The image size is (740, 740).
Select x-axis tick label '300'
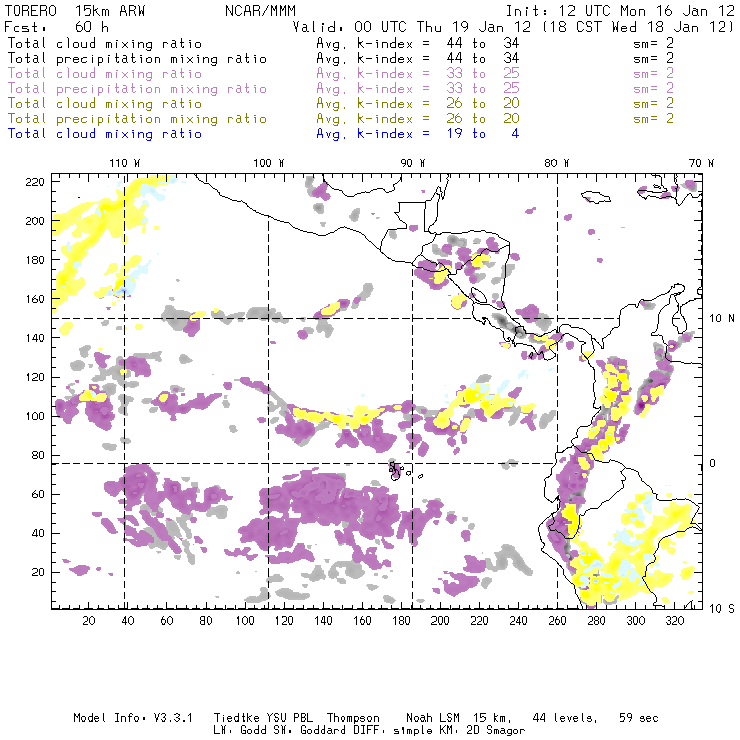[635, 621]
